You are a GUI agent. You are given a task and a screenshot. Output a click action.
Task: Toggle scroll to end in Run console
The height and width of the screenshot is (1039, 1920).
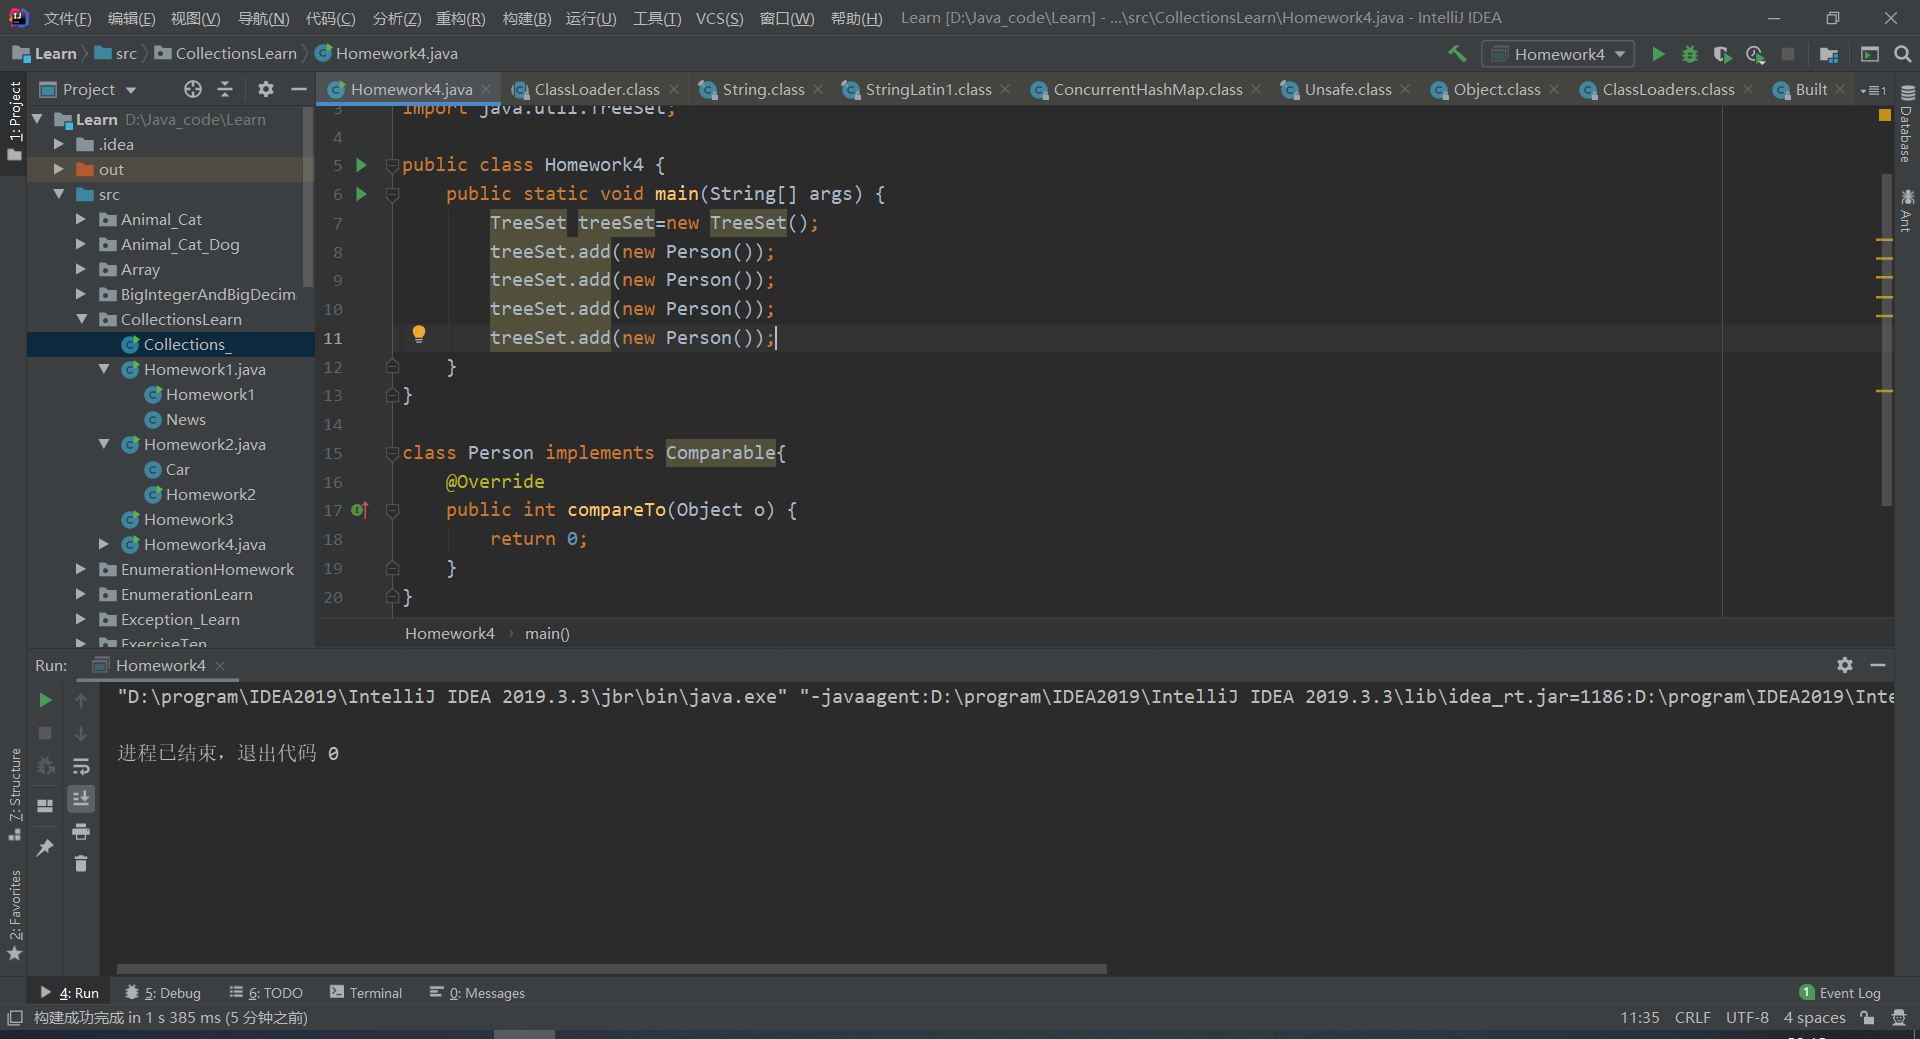[x=81, y=798]
